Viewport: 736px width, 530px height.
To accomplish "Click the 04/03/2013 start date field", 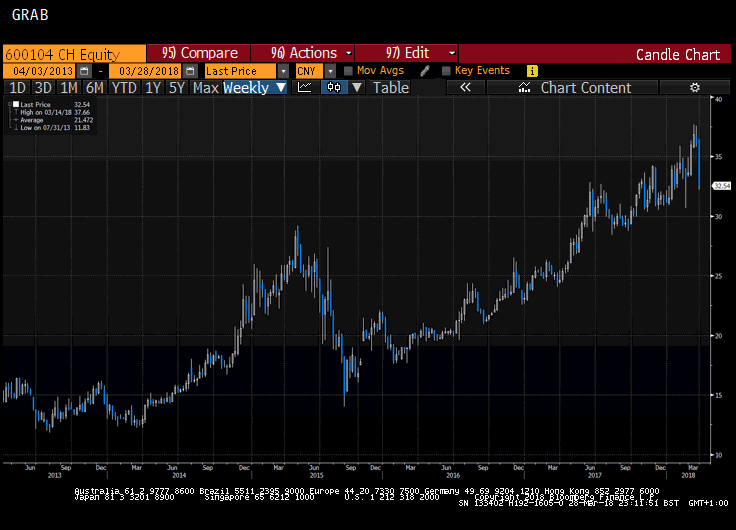I will coord(40,71).
